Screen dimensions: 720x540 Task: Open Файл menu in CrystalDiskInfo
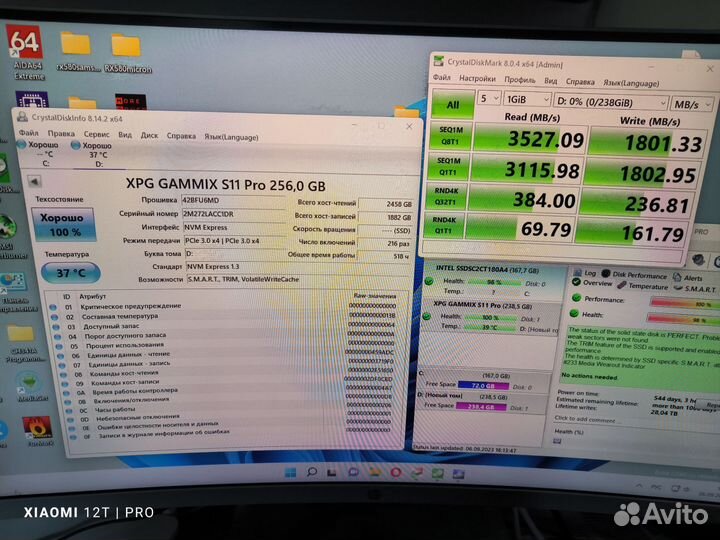[28, 133]
